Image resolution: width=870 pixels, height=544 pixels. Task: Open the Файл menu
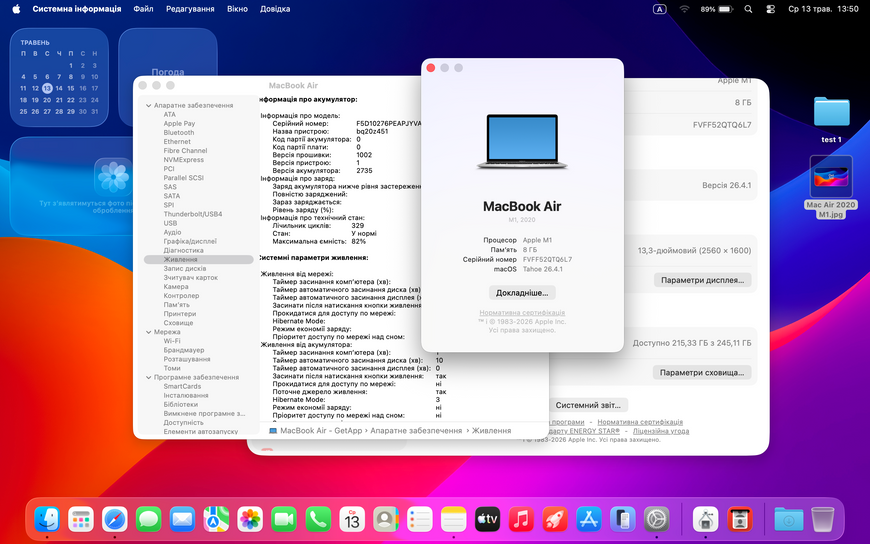click(x=143, y=9)
